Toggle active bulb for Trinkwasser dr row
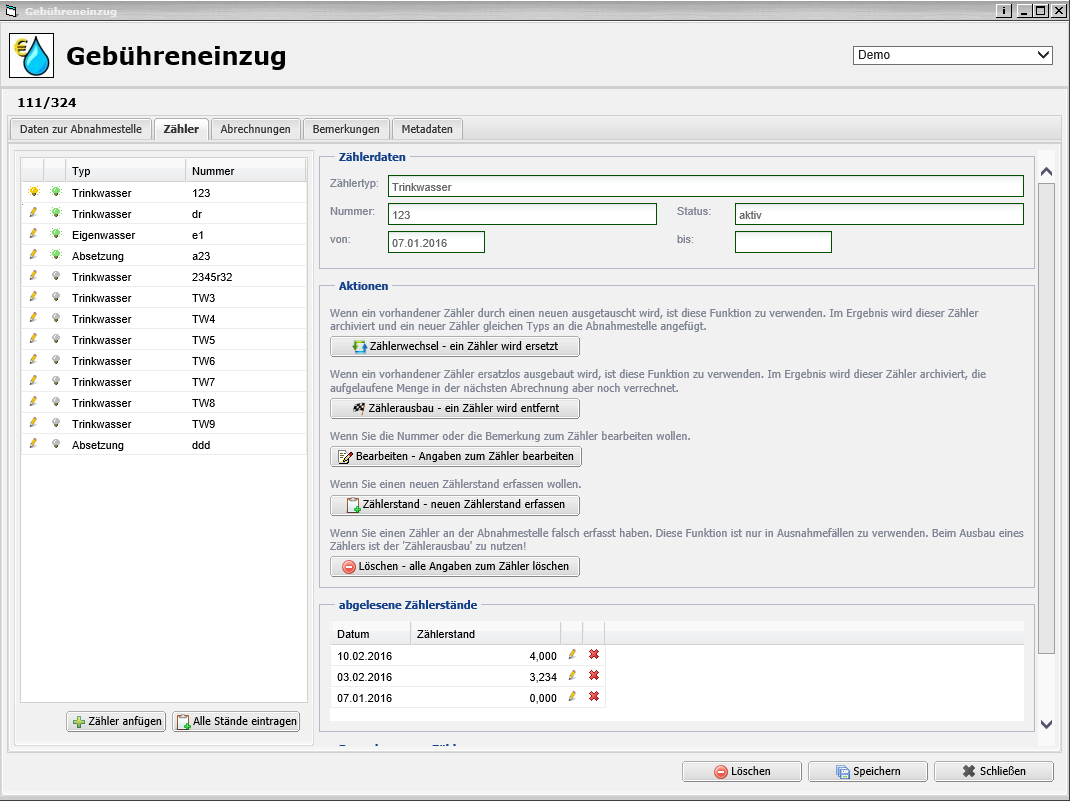The image size is (1070, 801). tap(56, 213)
